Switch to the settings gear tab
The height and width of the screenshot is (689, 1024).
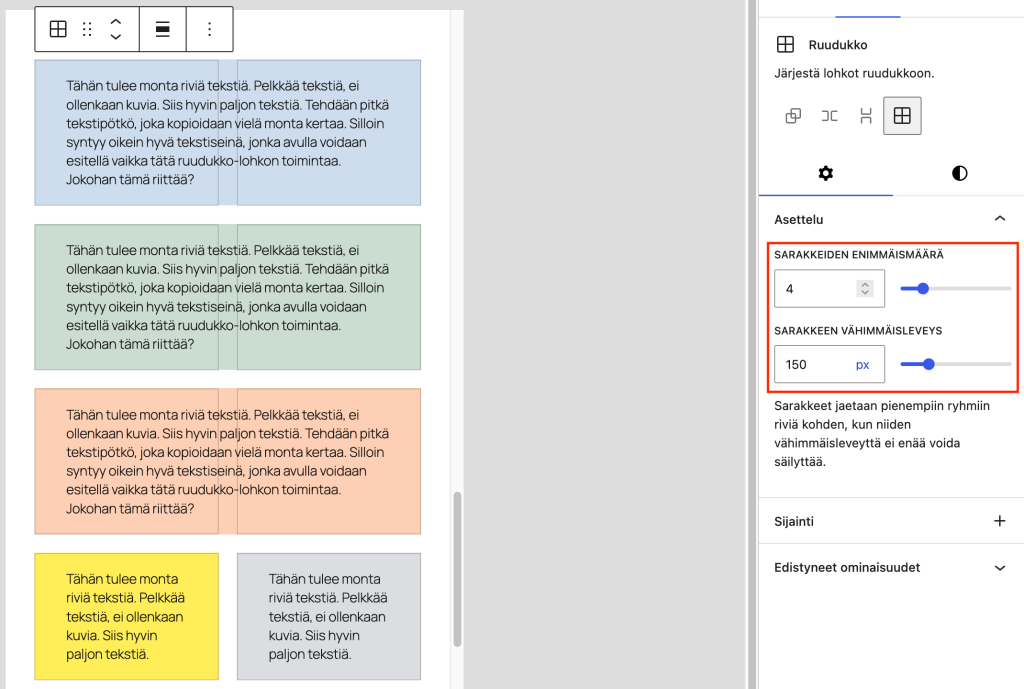click(x=825, y=173)
